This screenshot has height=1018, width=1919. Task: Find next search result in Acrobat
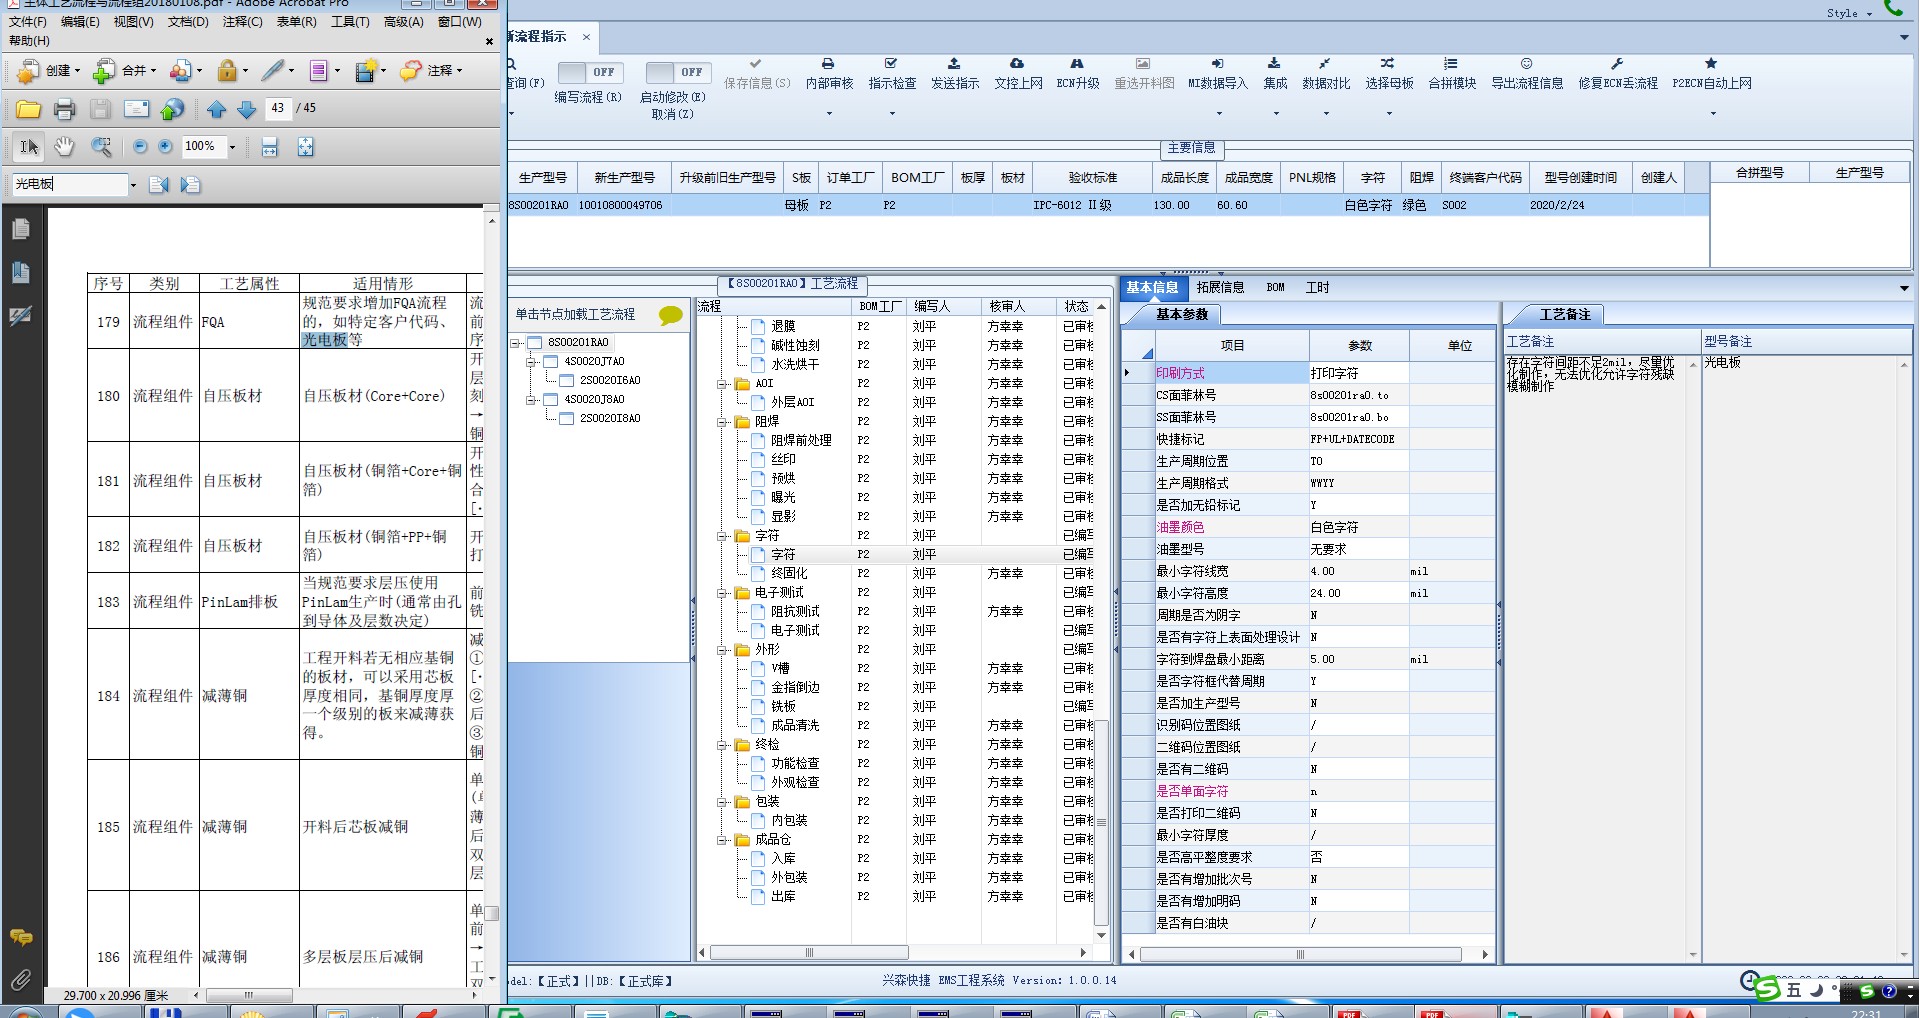click(191, 184)
